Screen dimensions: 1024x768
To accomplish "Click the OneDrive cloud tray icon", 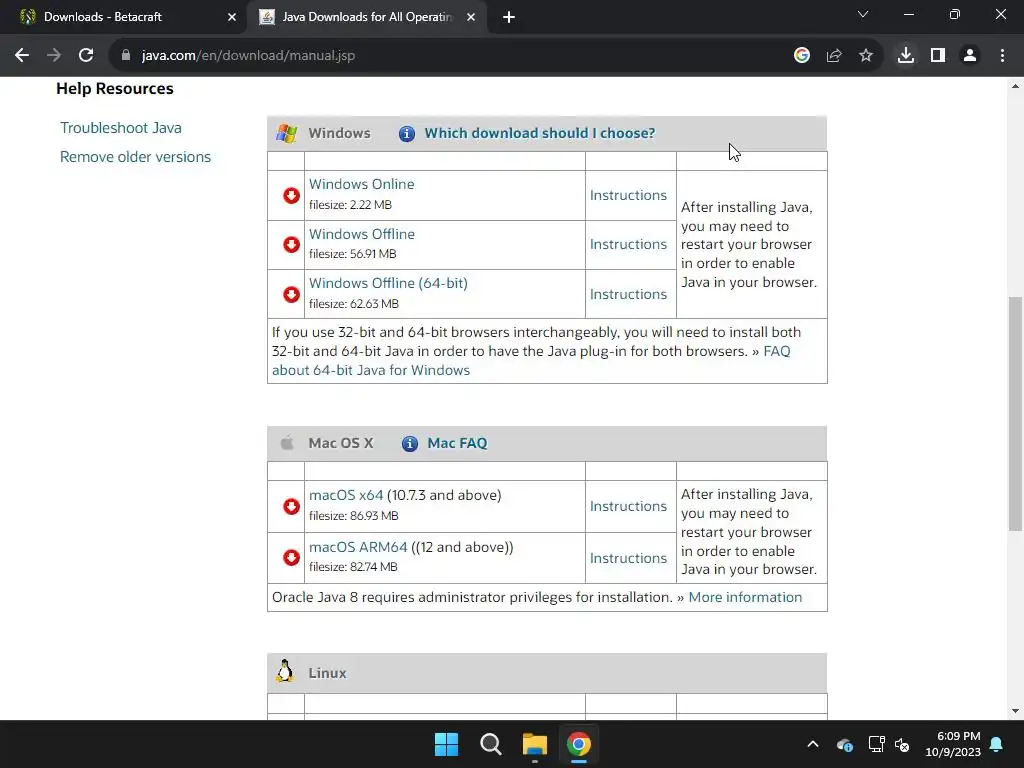I will point(844,744).
